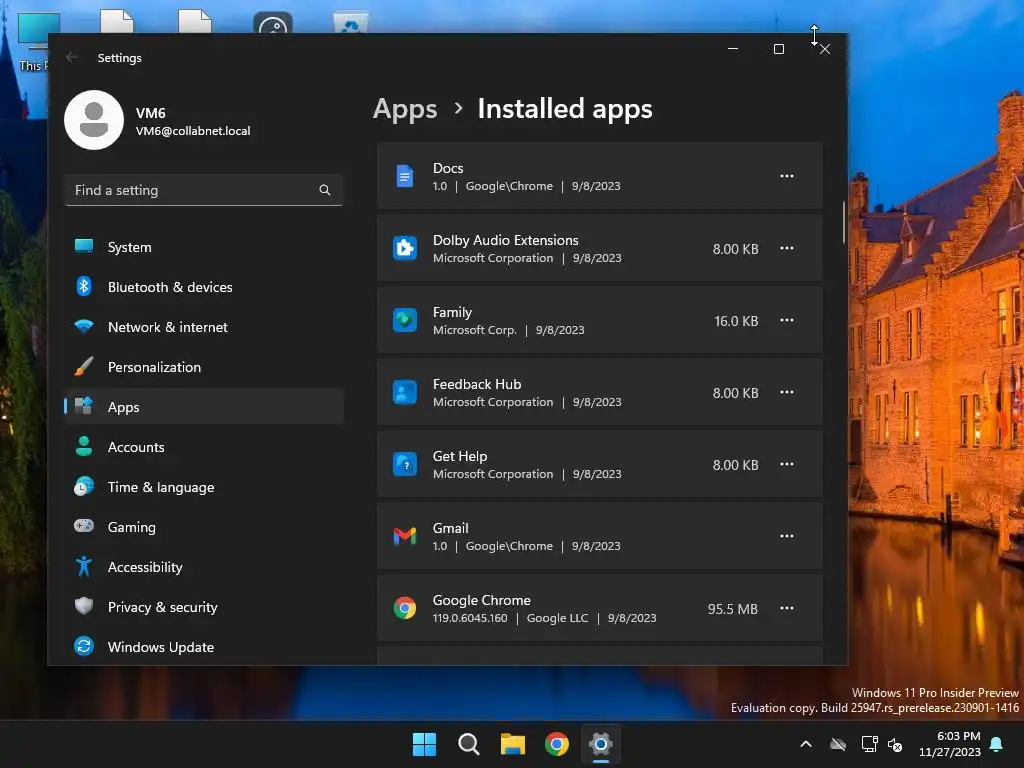Click the Google Chrome app icon in list

pyautogui.click(x=405, y=608)
